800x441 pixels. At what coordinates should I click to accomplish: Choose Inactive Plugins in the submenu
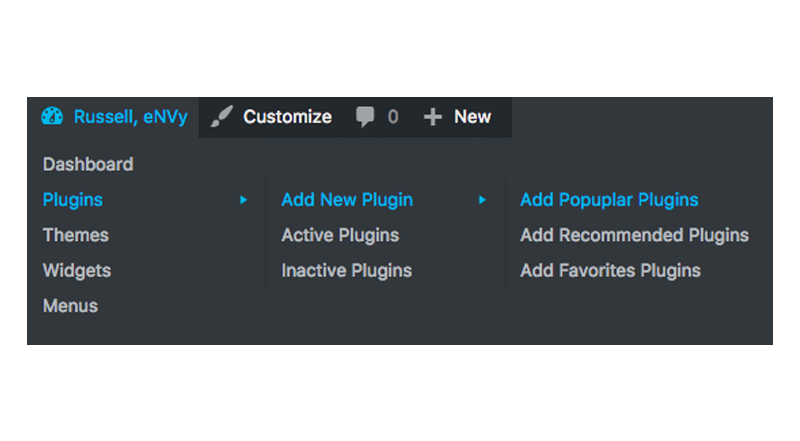point(347,271)
